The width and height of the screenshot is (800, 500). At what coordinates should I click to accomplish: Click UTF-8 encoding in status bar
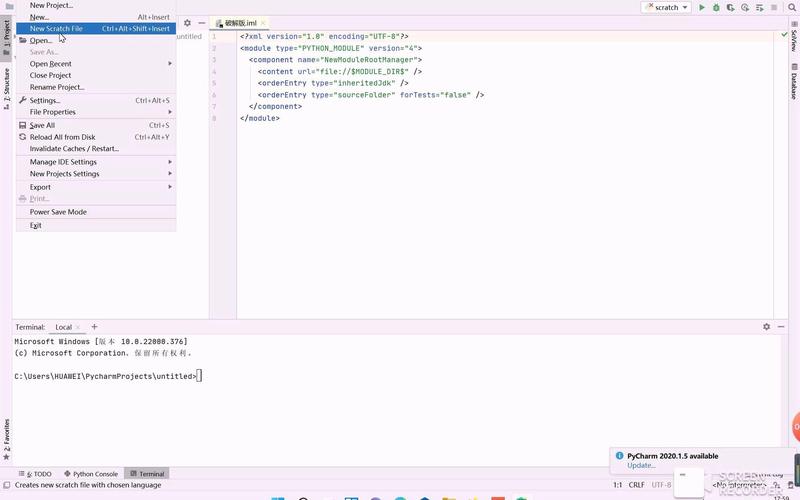(x=661, y=485)
